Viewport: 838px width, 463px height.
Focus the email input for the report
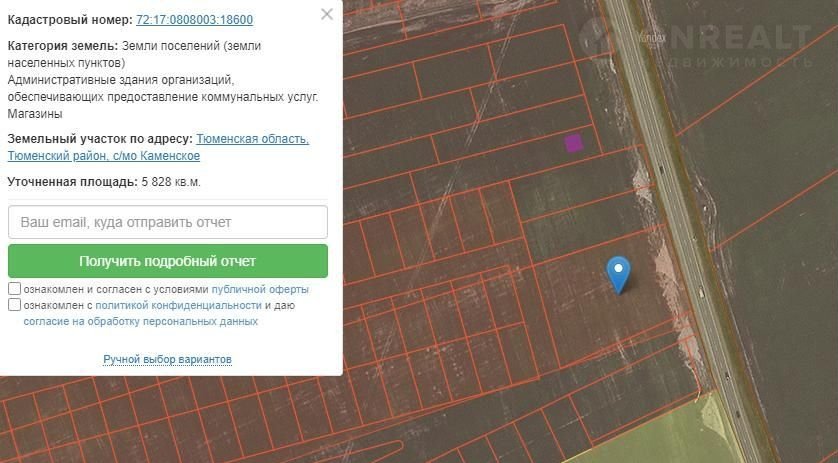168,222
